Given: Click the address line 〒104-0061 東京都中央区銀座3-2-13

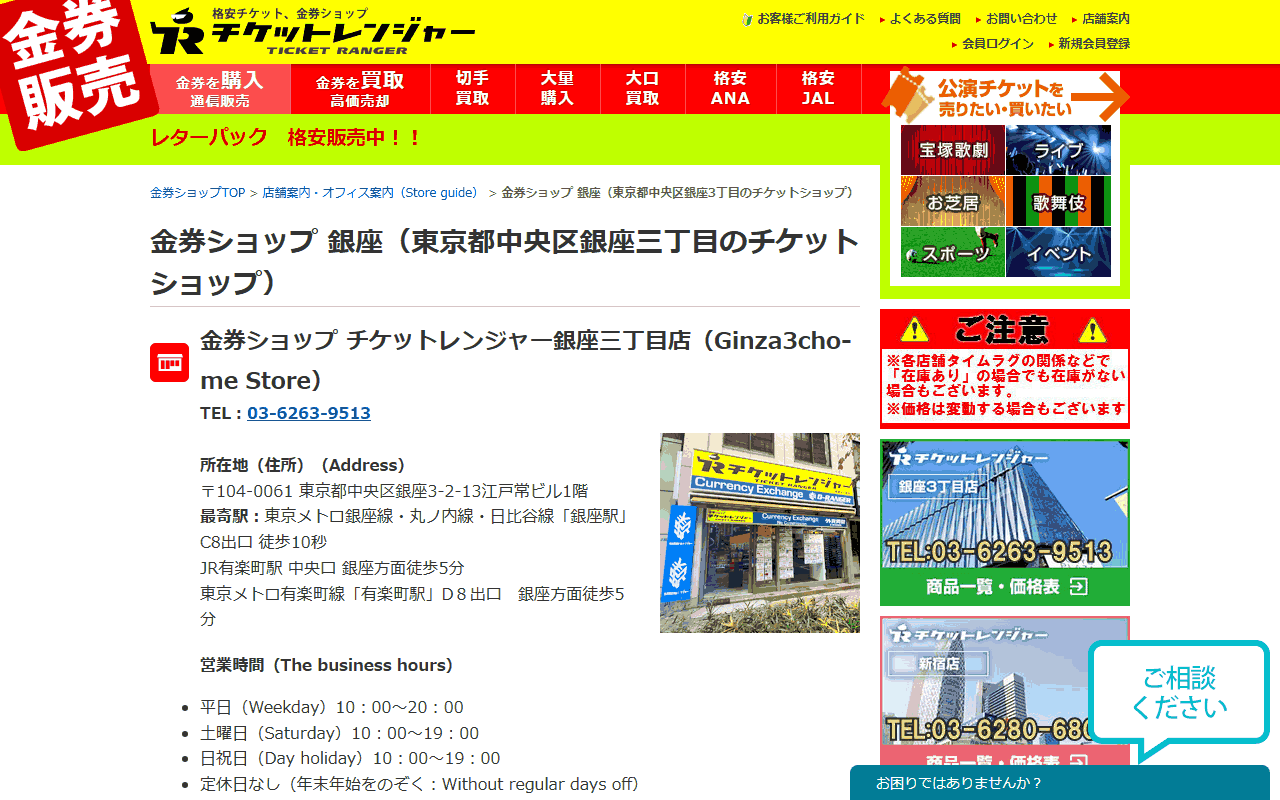Looking at the screenshot, I should pos(394,491).
